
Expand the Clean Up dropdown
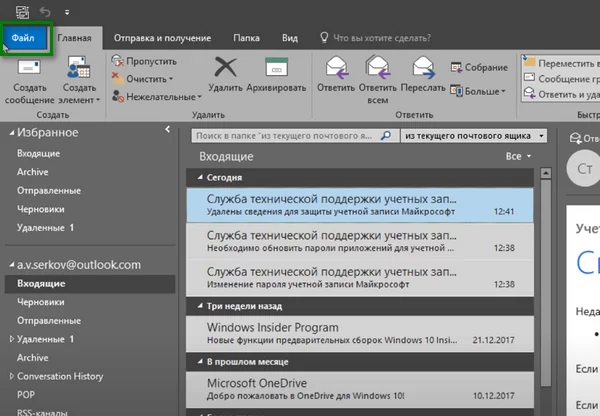[x=149, y=78]
